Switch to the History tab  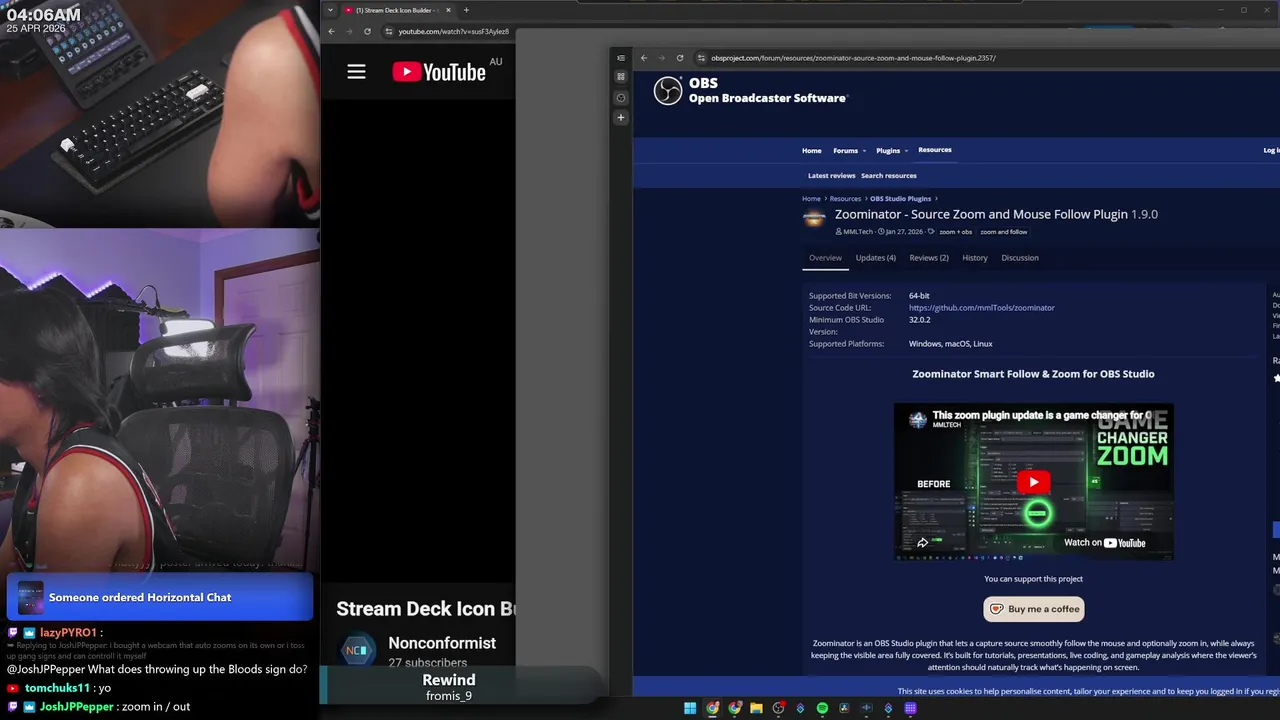(975, 258)
